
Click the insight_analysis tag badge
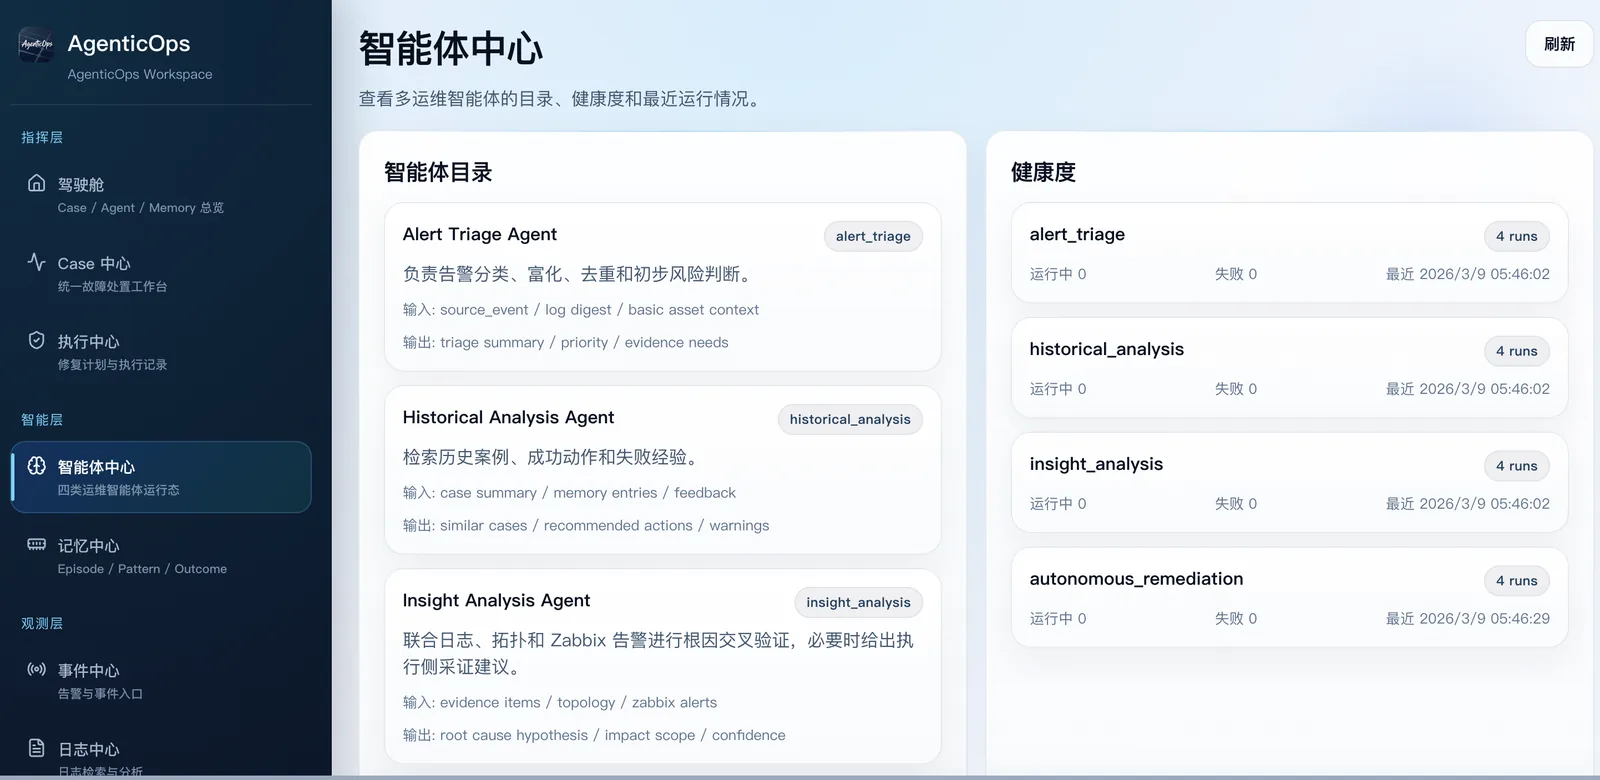[858, 602]
